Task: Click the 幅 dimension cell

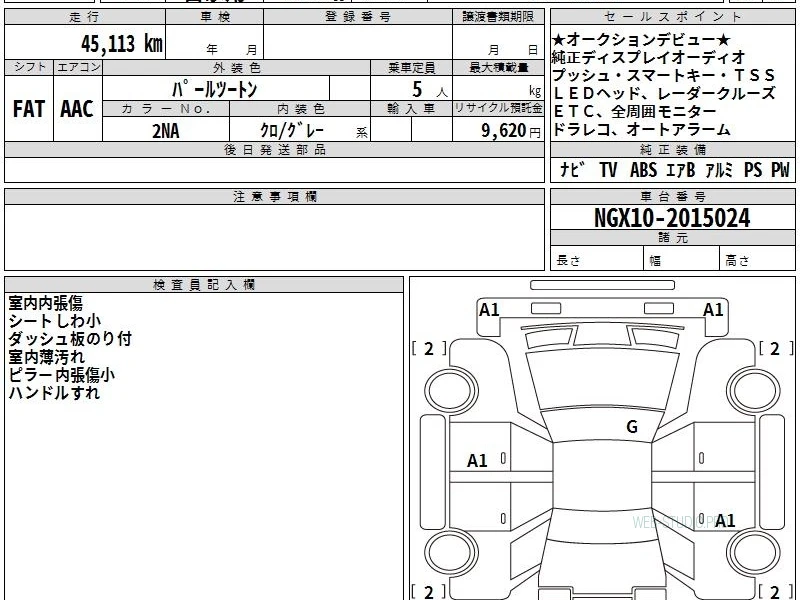Action: (x=682, y=260)
